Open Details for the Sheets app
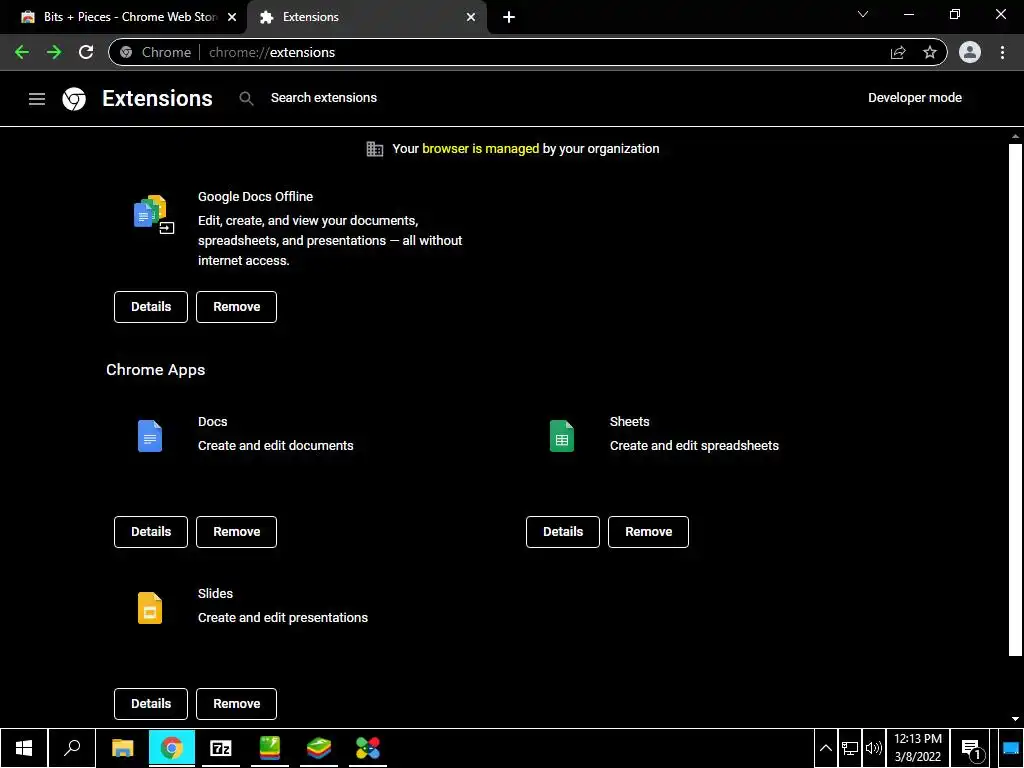 [563, 532]
